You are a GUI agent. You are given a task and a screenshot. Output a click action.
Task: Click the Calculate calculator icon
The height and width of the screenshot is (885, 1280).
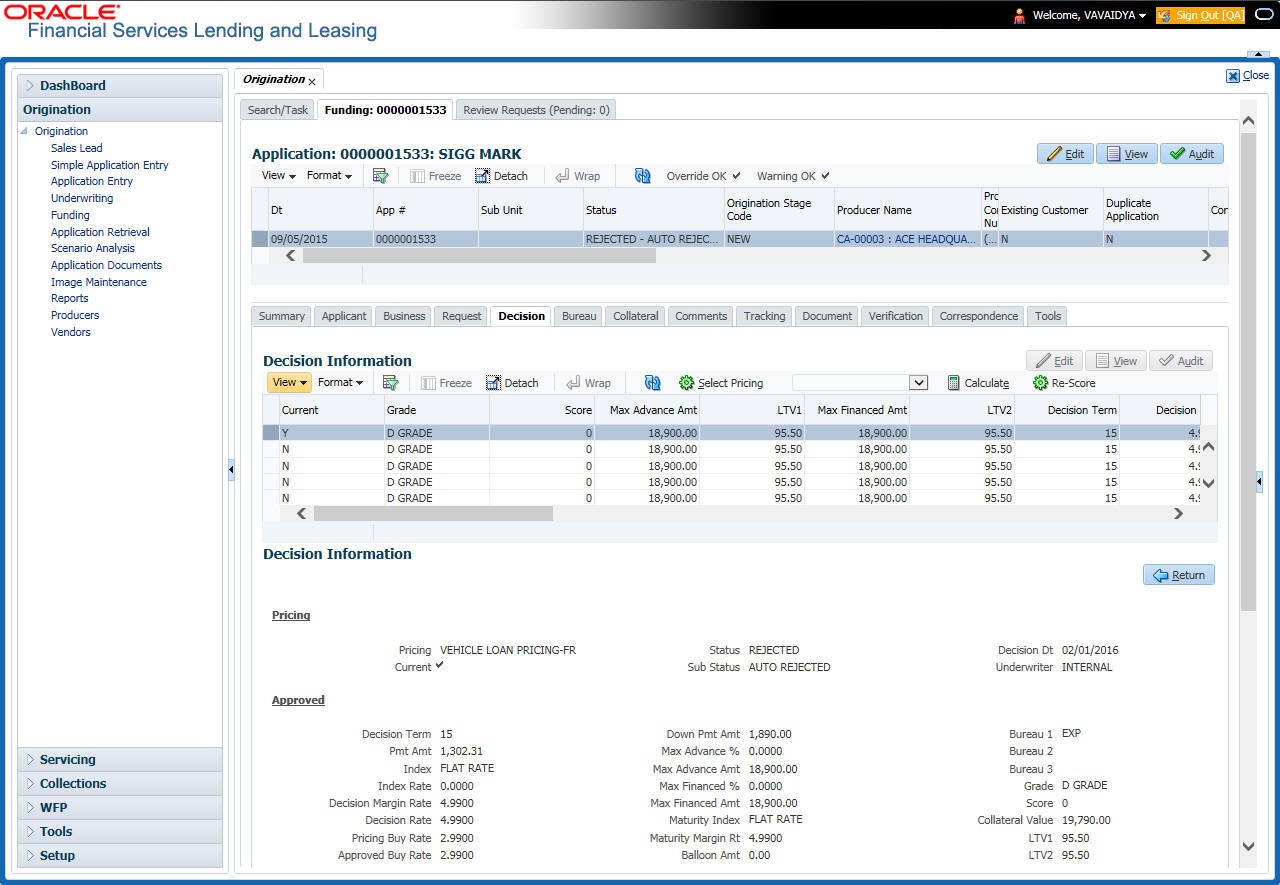[954, 383]
